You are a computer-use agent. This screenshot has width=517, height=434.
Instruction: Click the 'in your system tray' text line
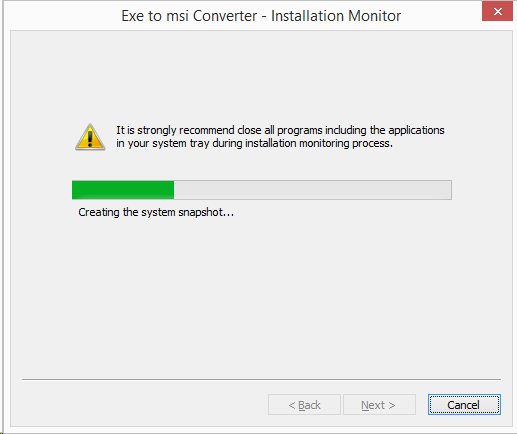pos(254,143)
